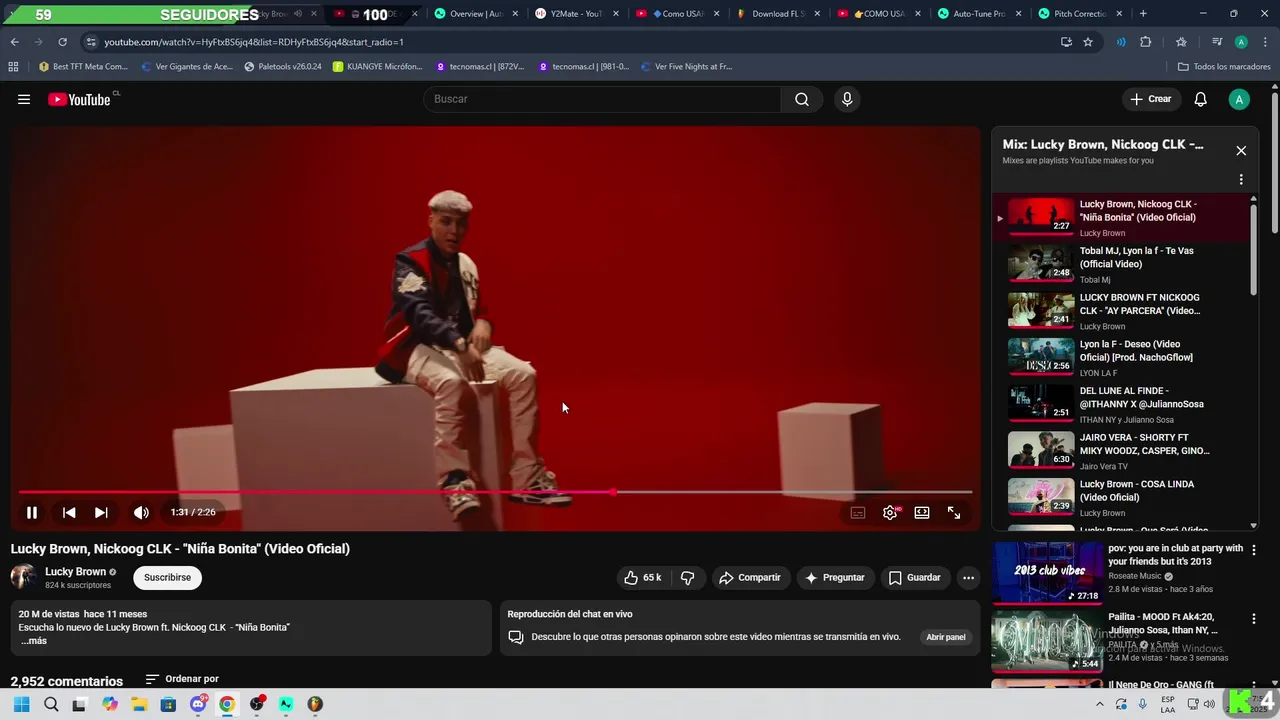The height and width of the screenshot is (720, 1280).
Task: Switch to Y2Mate browser tab
Action: (x=576, y=14)
